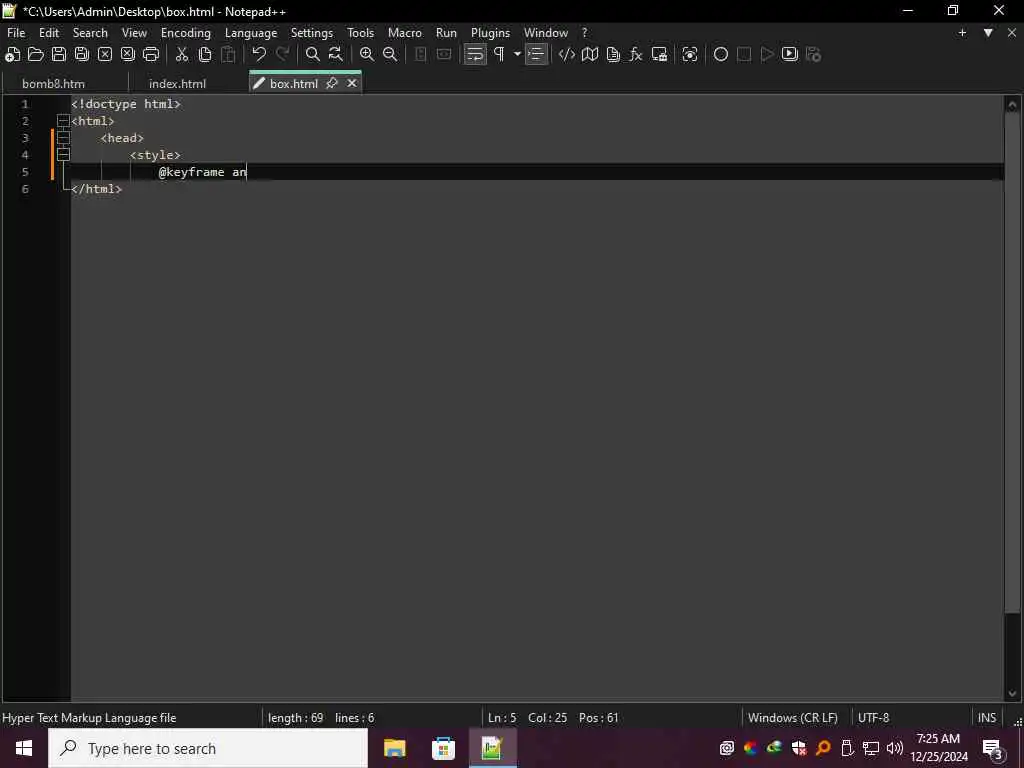Screen dimensions: 1024x768
Task: Open the Macro menu
Action: tap(405, 33)
